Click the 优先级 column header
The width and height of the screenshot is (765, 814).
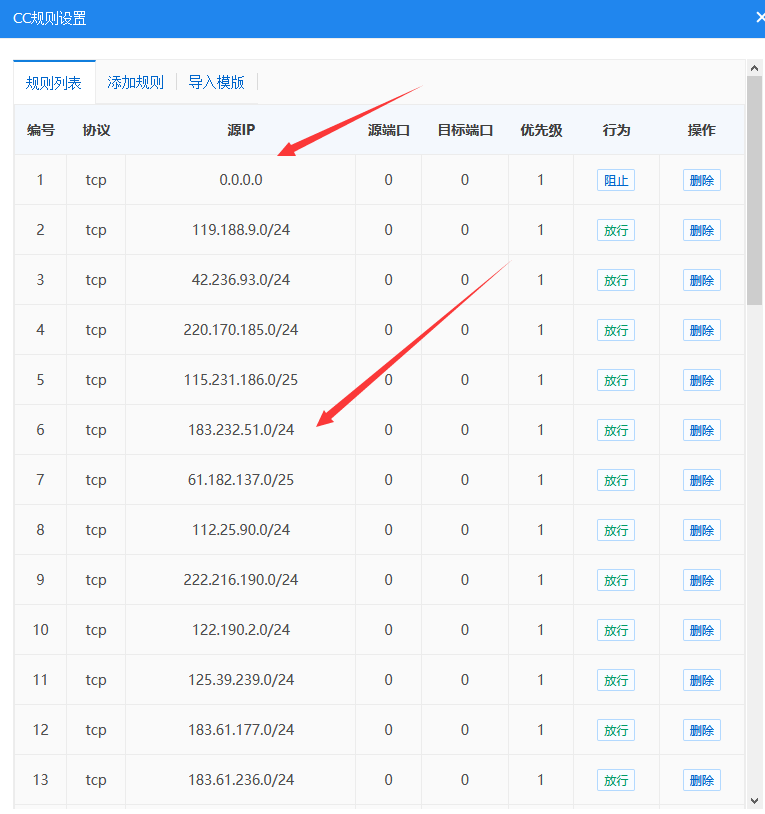pyautogui.click(x=541, y=130)
